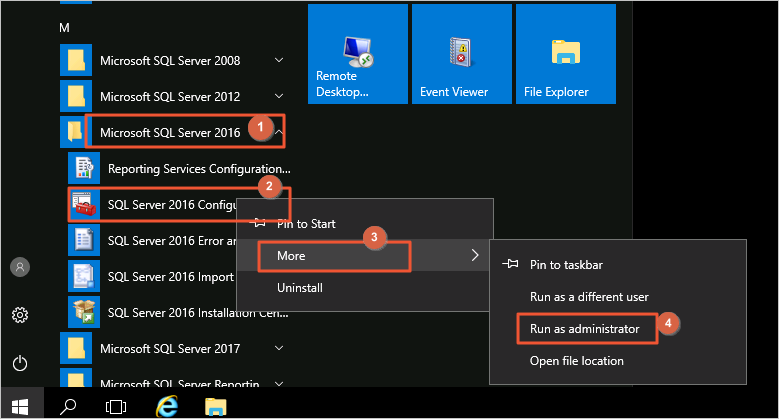
Task: Click SQL Server 2016 Installation Cen text
Action: coord(198,312)
